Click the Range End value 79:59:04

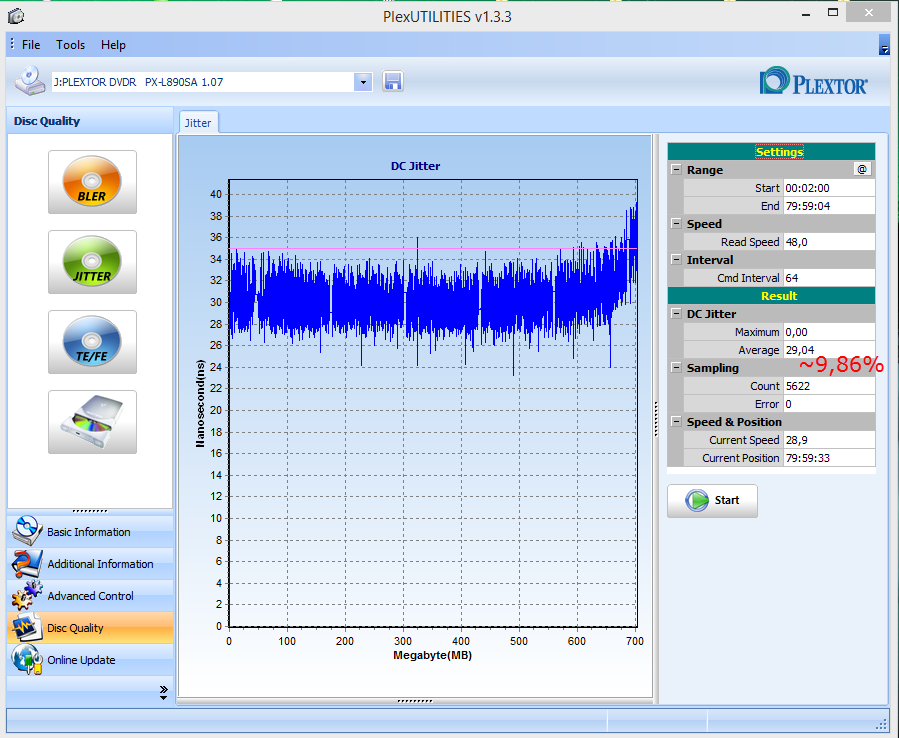tap(828, 206)
